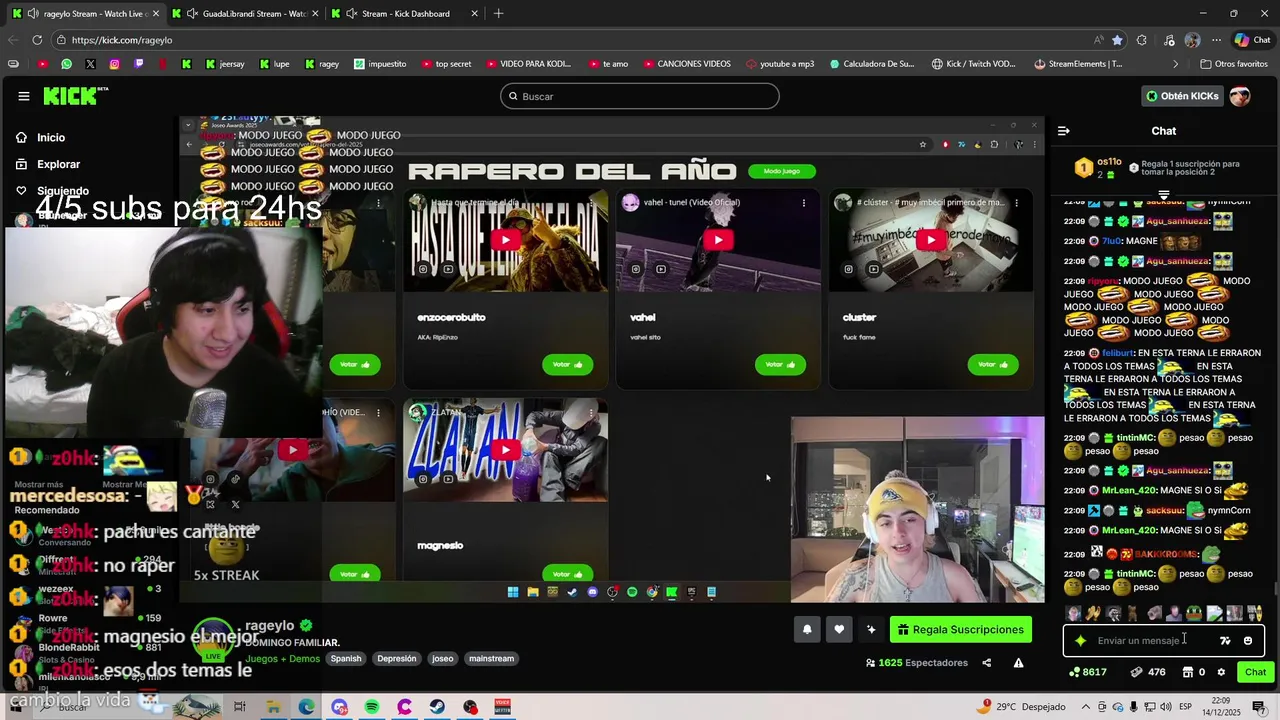Image resolution: width=1280 pixels, height=720 pixels.
Task: Open the channel points 8617 icon
Action: tap(1087, 672)
